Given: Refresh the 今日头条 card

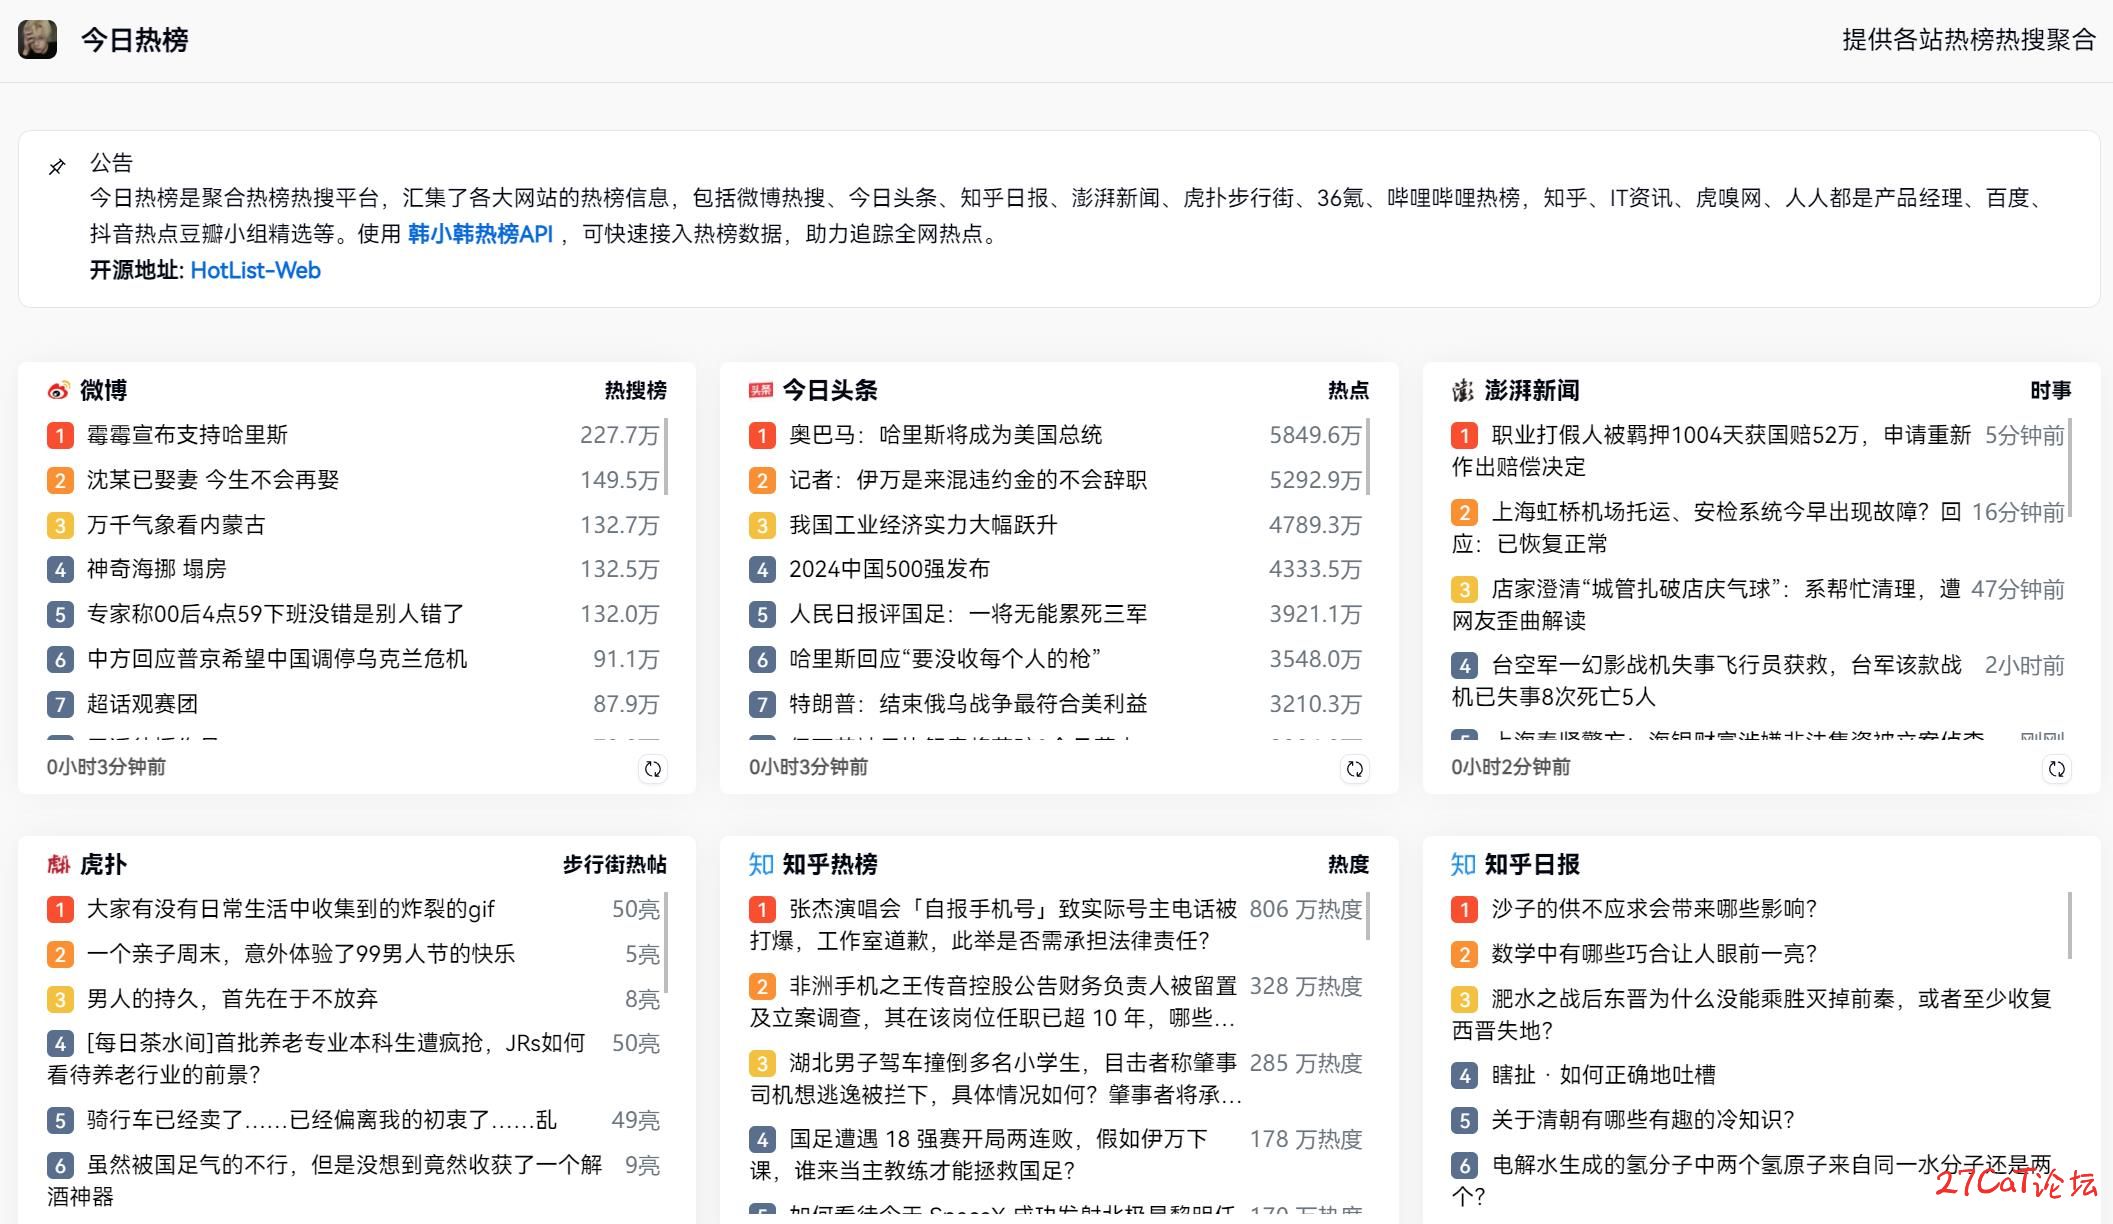Looking at the screenshot, I should (x=1355, y=769).
